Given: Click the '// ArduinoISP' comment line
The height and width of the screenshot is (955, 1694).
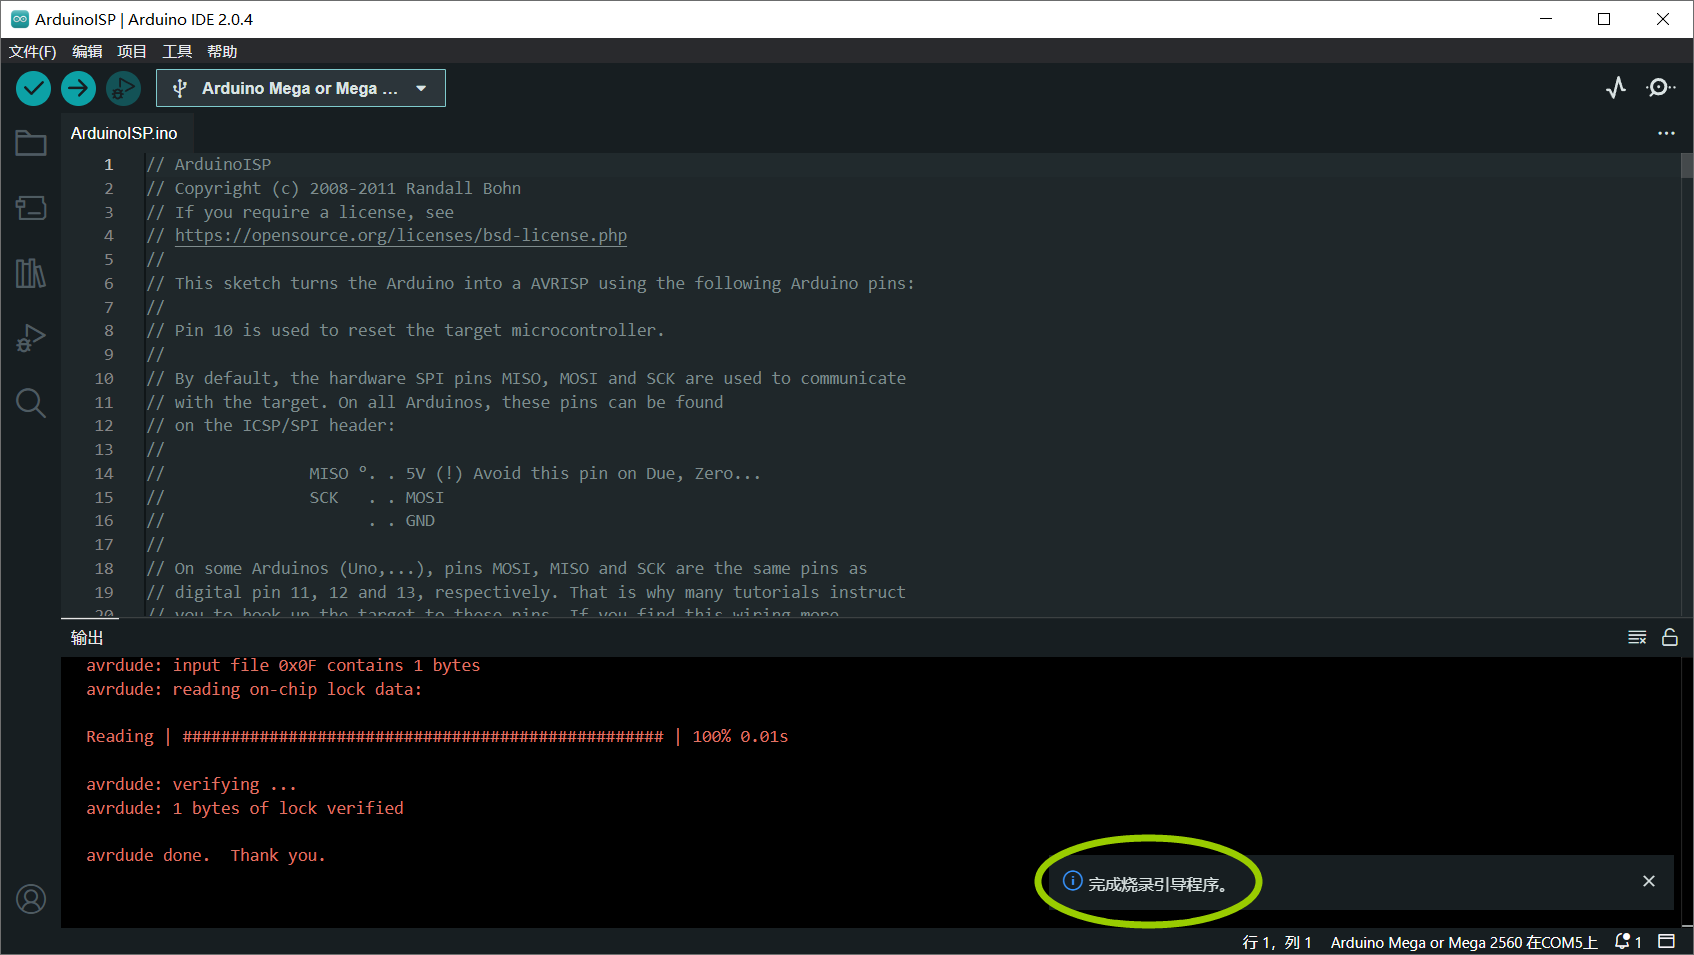Looking at the screenshot, I should 209,165.
